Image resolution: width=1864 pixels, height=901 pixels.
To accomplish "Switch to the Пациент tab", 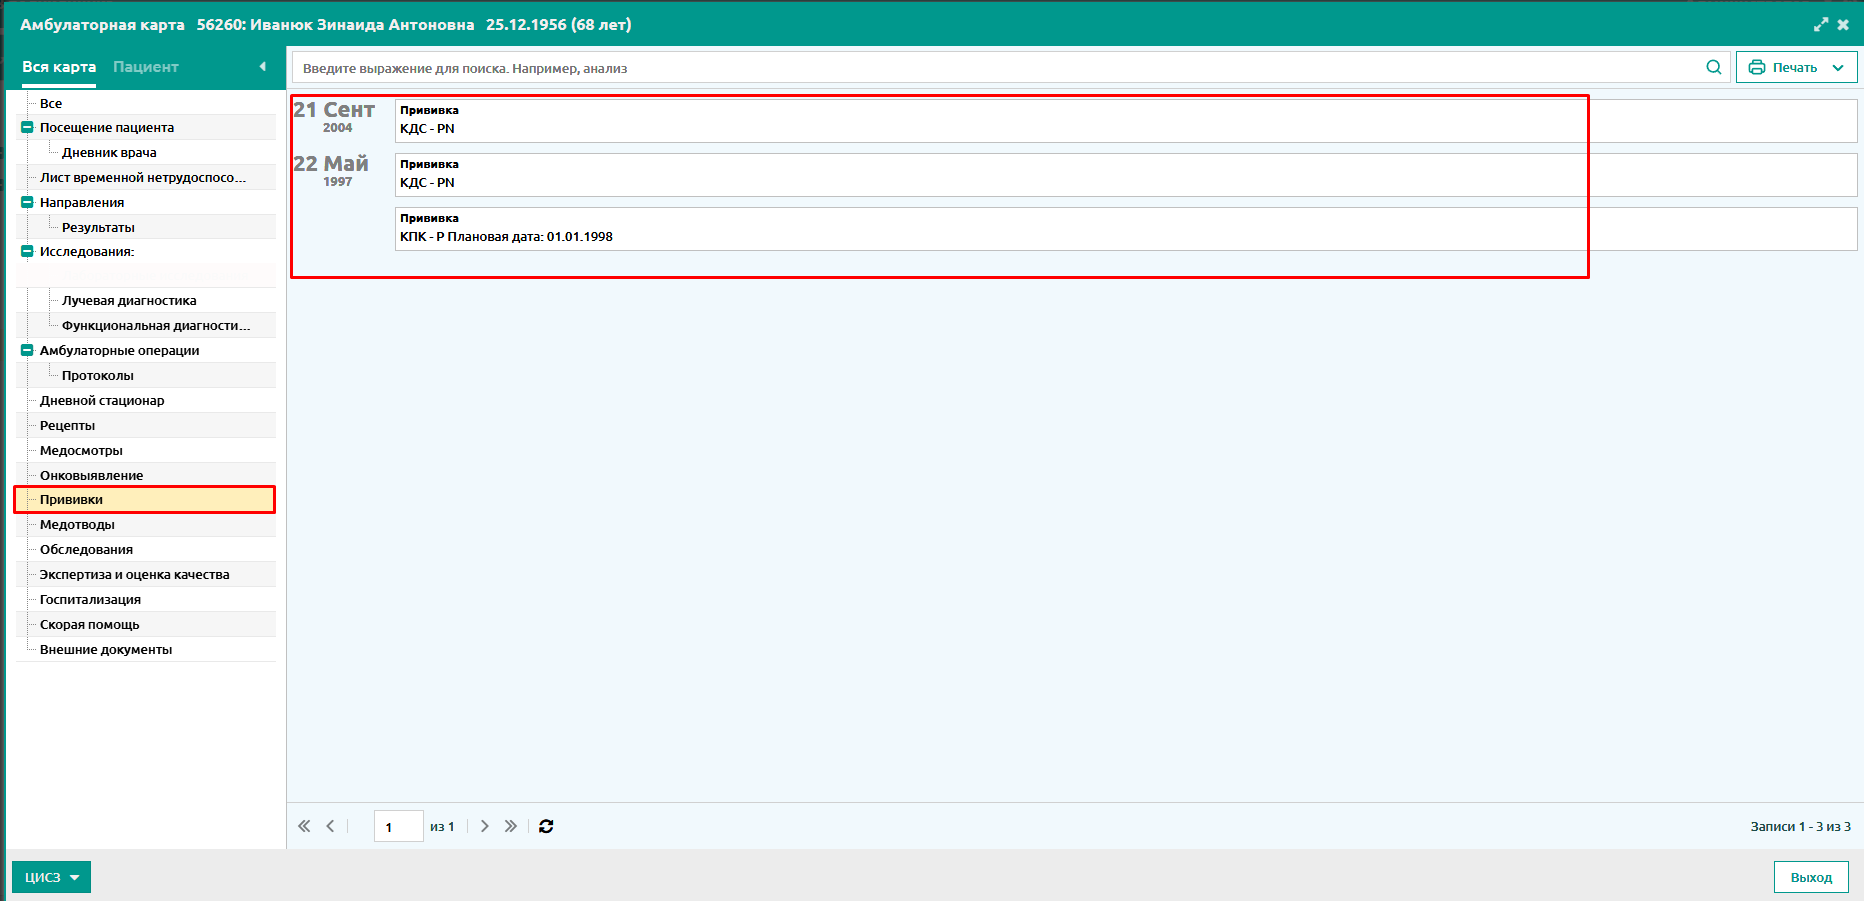I will 145,67.
